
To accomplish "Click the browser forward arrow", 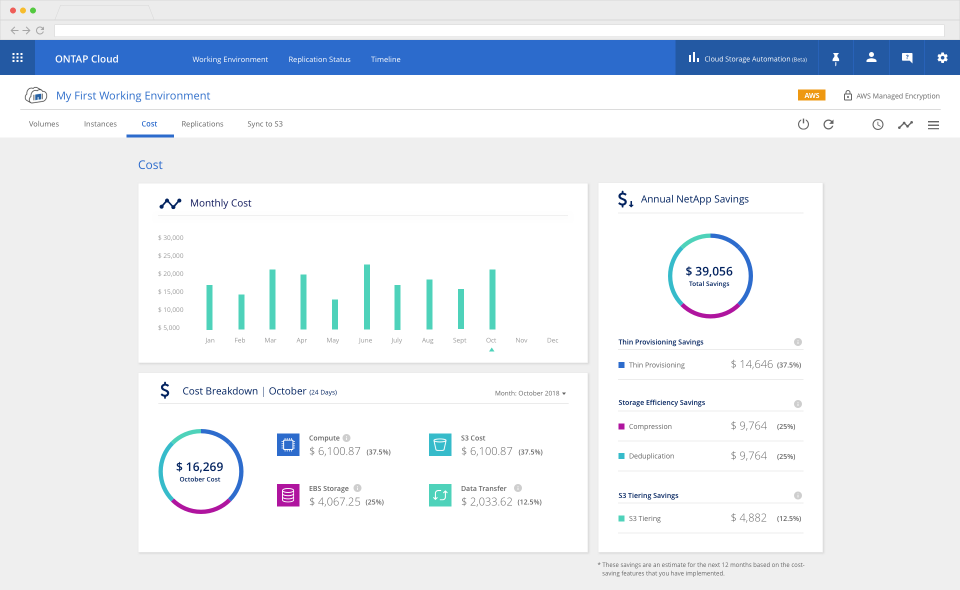I will click(26, 30).
